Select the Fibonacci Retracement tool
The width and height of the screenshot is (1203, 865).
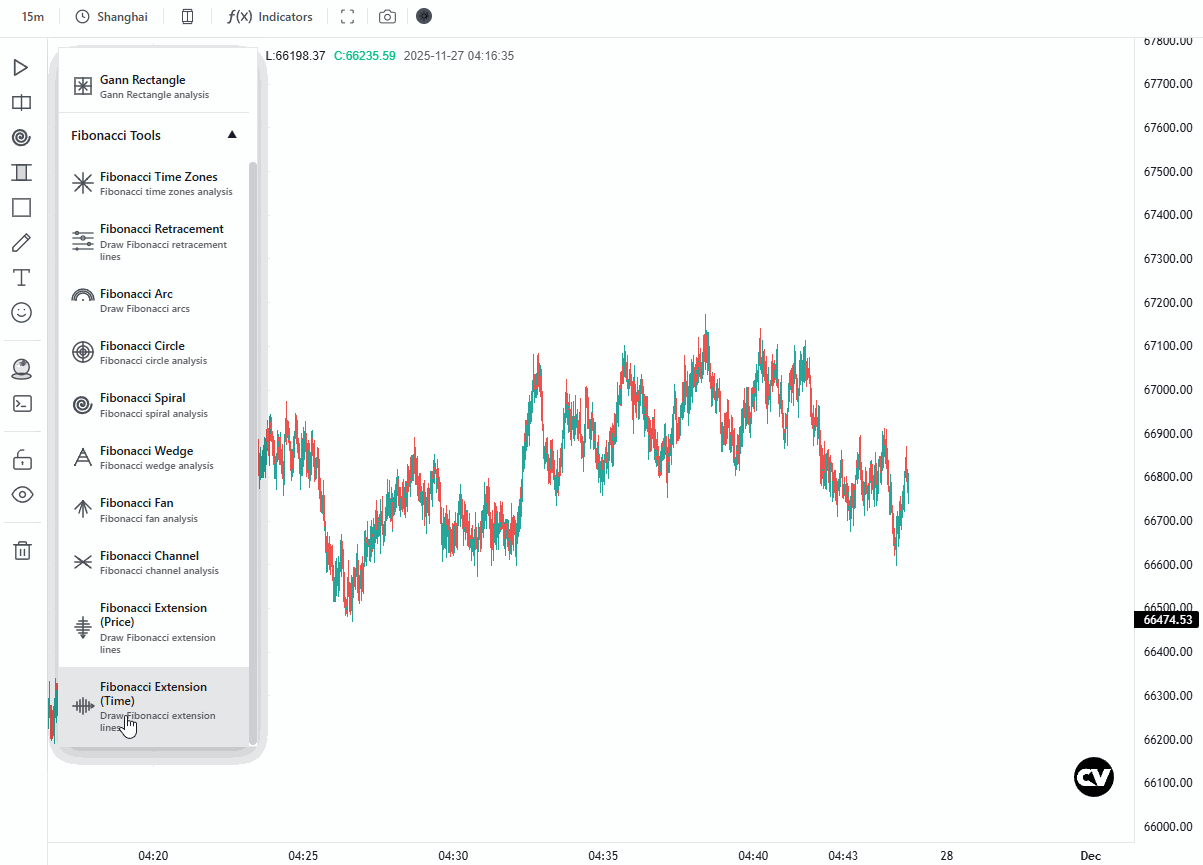[x=154, y=242]
